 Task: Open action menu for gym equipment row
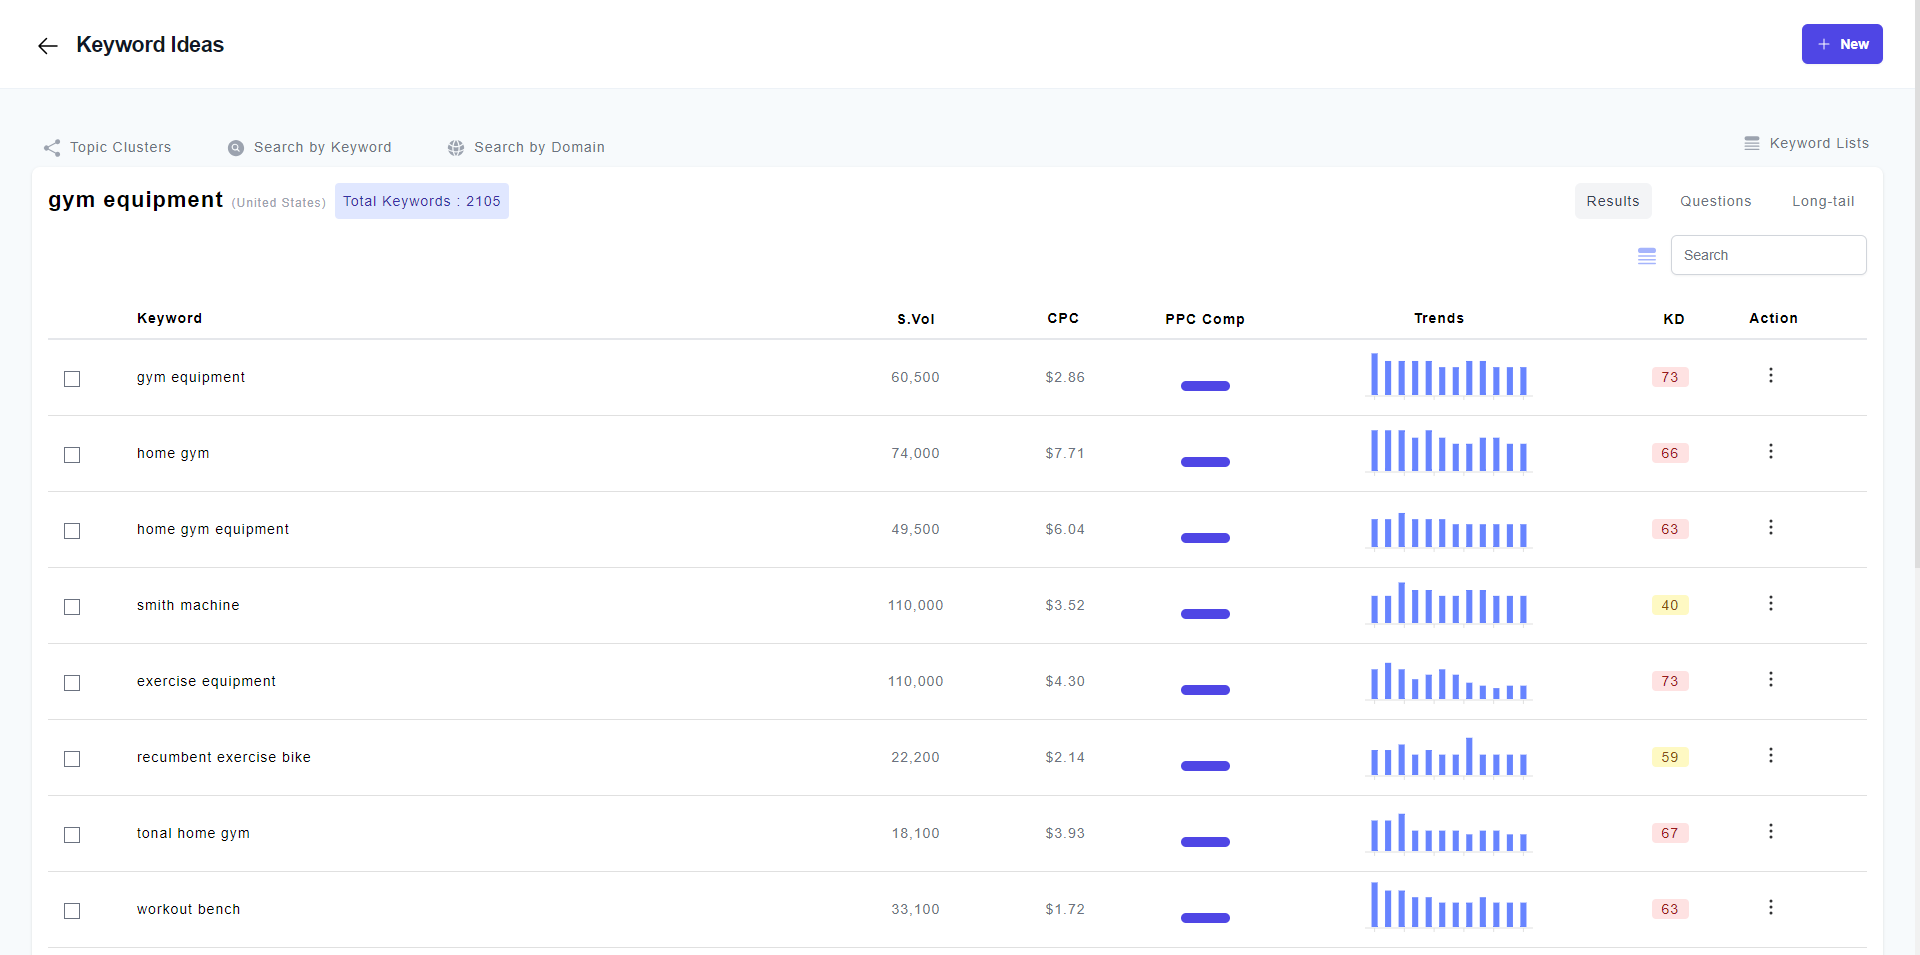click(1770, 375)
